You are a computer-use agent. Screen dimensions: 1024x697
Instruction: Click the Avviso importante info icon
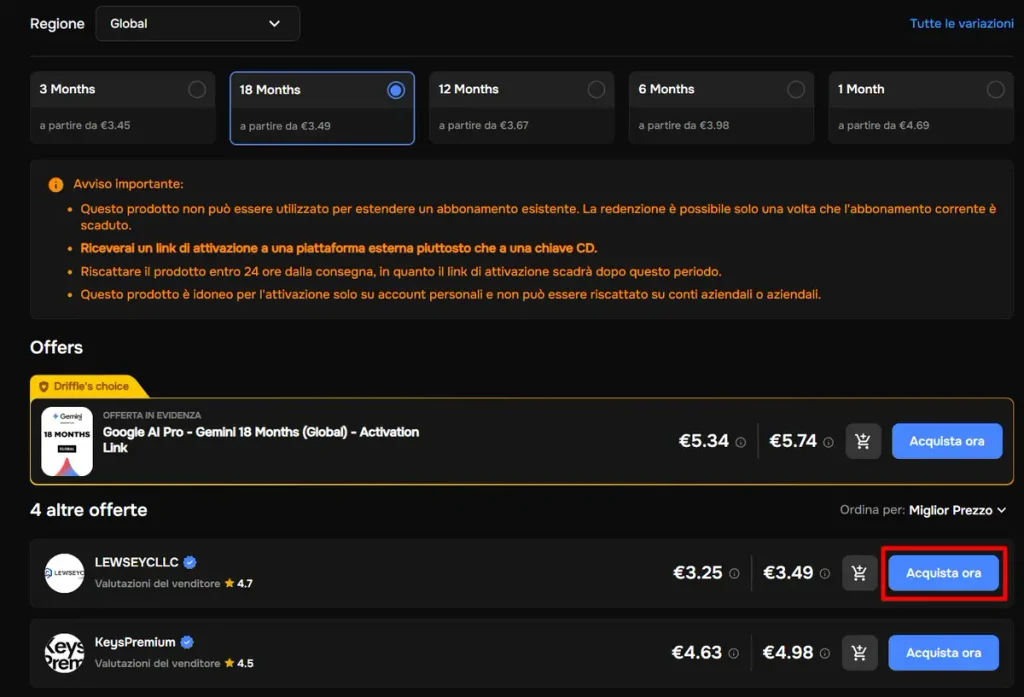[56, 185]
